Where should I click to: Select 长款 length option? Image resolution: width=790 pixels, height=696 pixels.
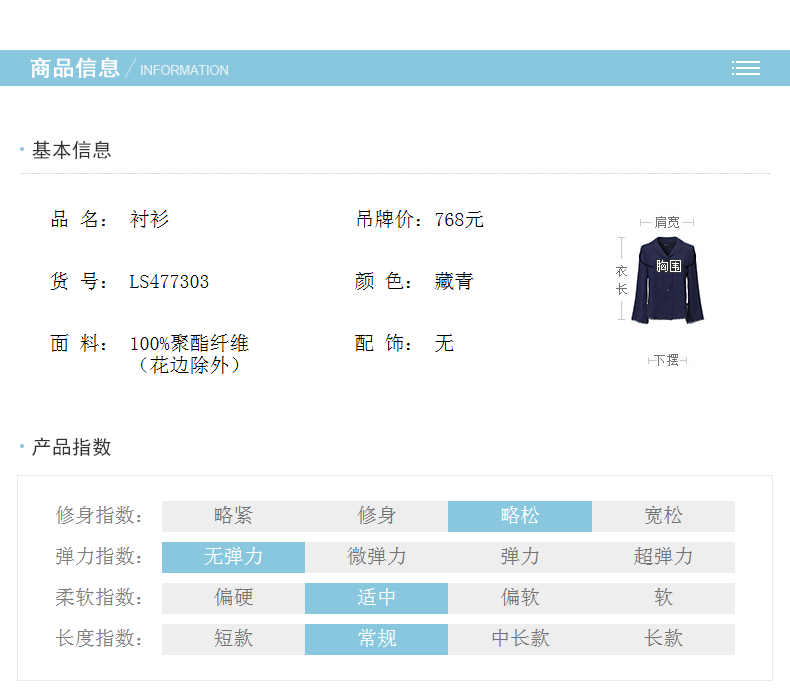(663, 639)
